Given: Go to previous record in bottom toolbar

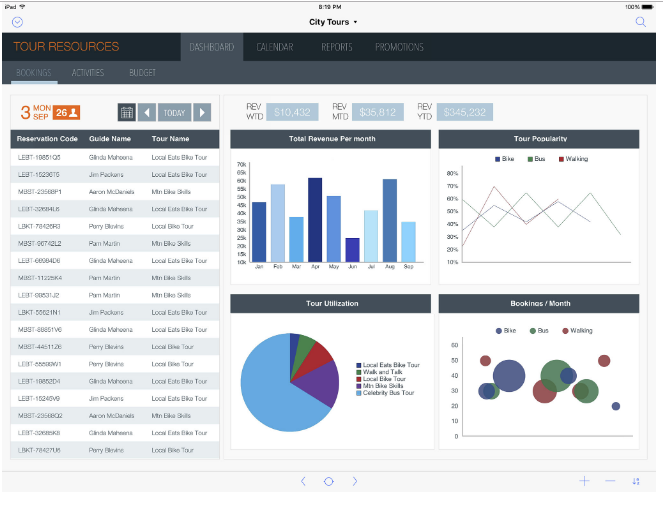Looking at the screenshot, I should pos(303,481).
